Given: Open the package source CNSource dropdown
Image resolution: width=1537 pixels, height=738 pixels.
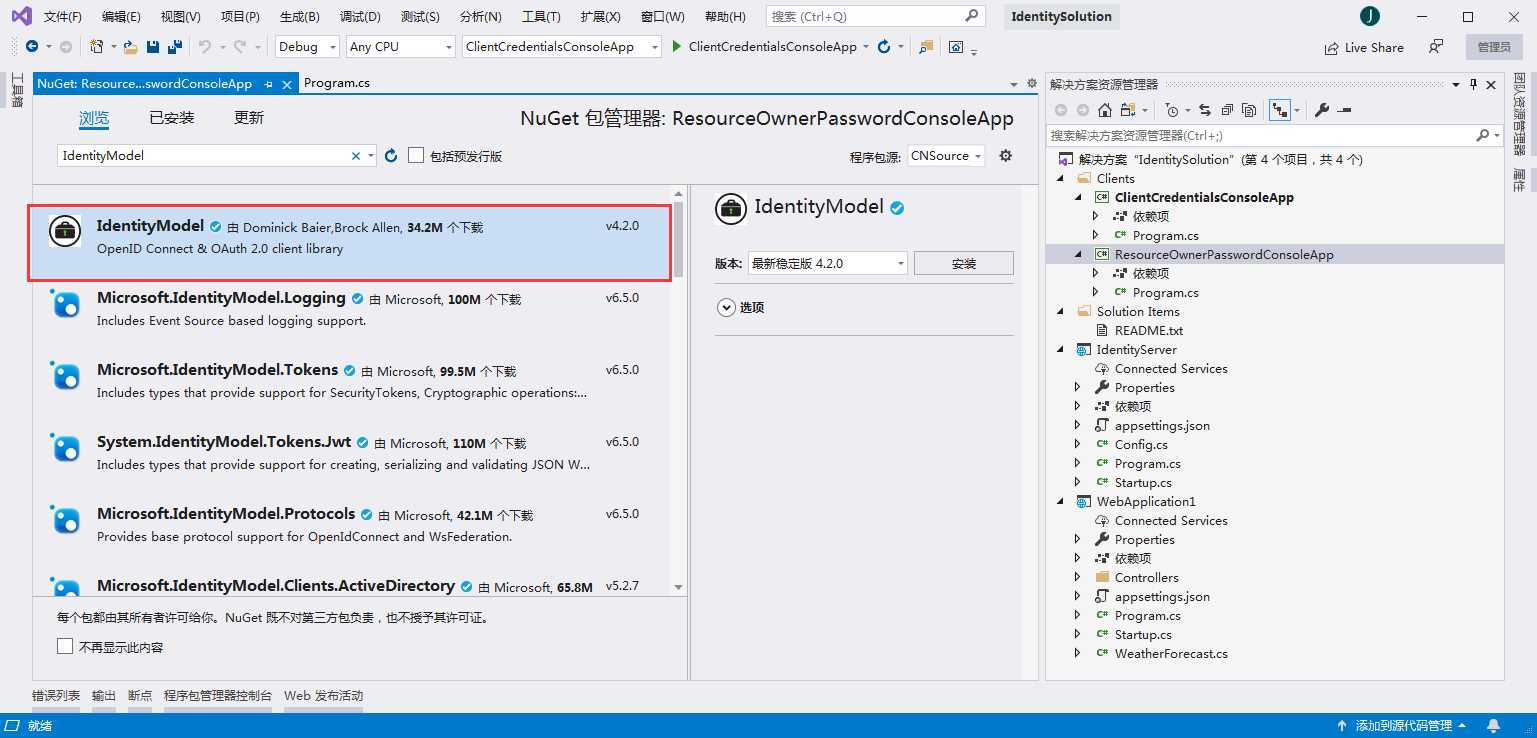Looking at the screenshot, I should point(945,156).
